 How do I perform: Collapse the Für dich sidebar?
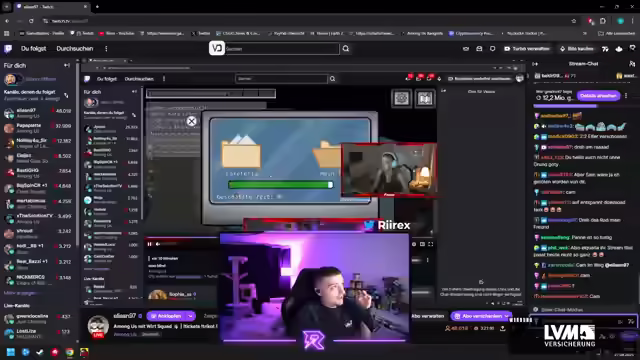pyautogui.click(x=67, y=65)
